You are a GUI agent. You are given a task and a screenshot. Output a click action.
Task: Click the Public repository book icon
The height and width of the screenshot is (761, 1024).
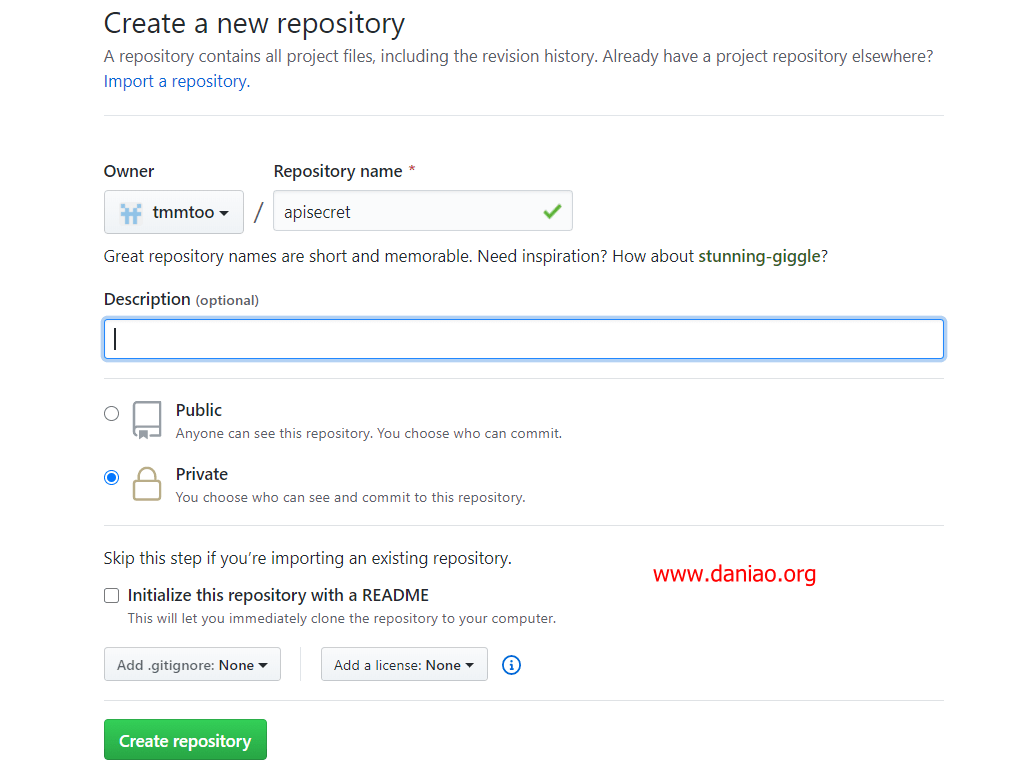[x=147, y=420]
